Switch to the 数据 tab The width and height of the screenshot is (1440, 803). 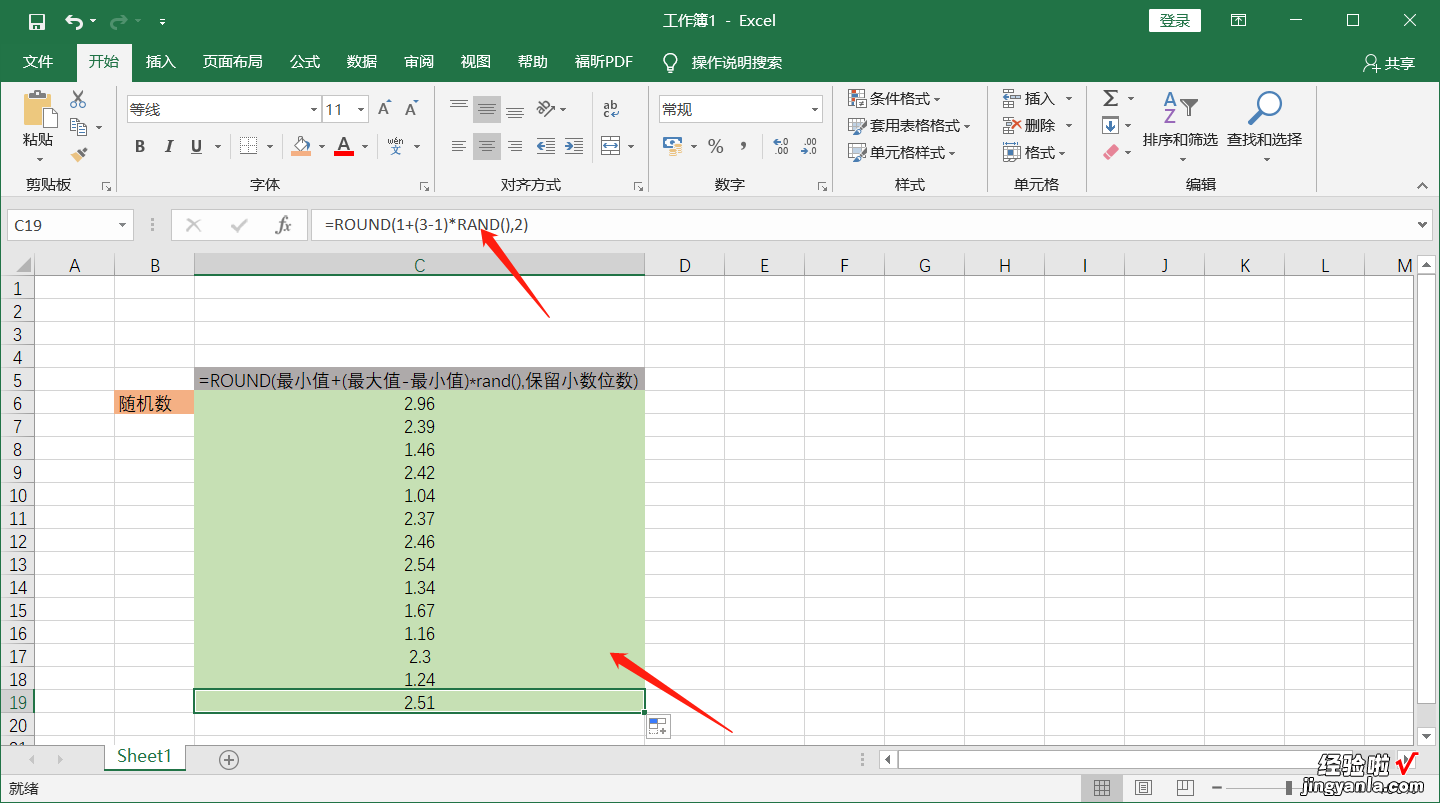point(362,62)
